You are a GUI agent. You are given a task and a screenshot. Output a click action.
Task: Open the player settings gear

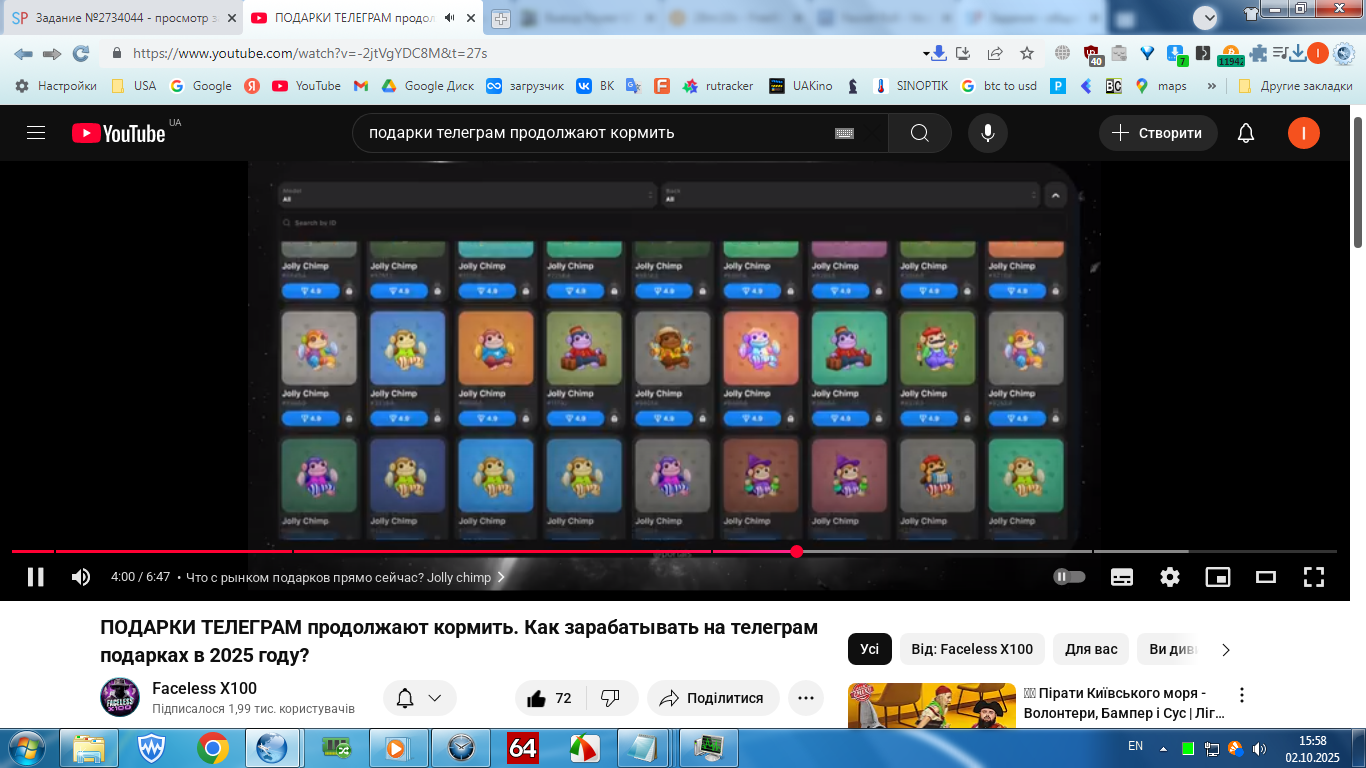(x=1170, y=577)
